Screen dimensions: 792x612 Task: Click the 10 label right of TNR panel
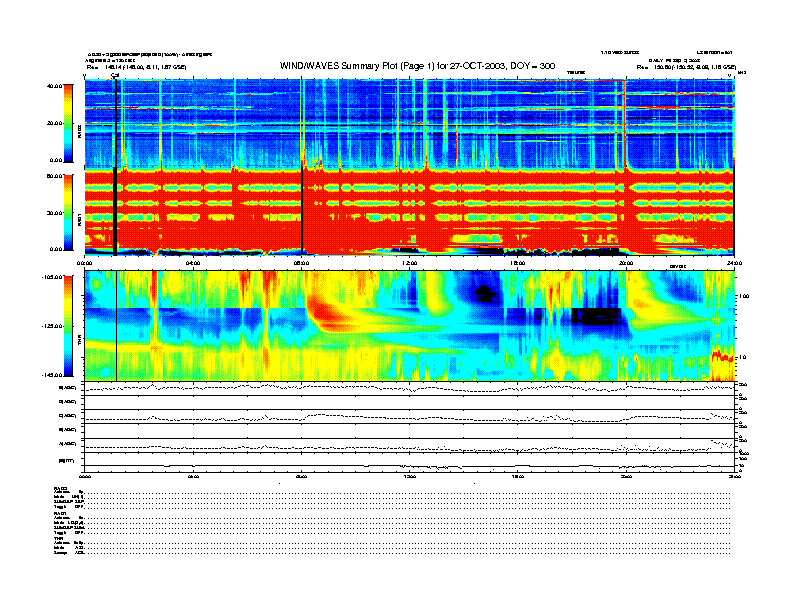(744, 358)
